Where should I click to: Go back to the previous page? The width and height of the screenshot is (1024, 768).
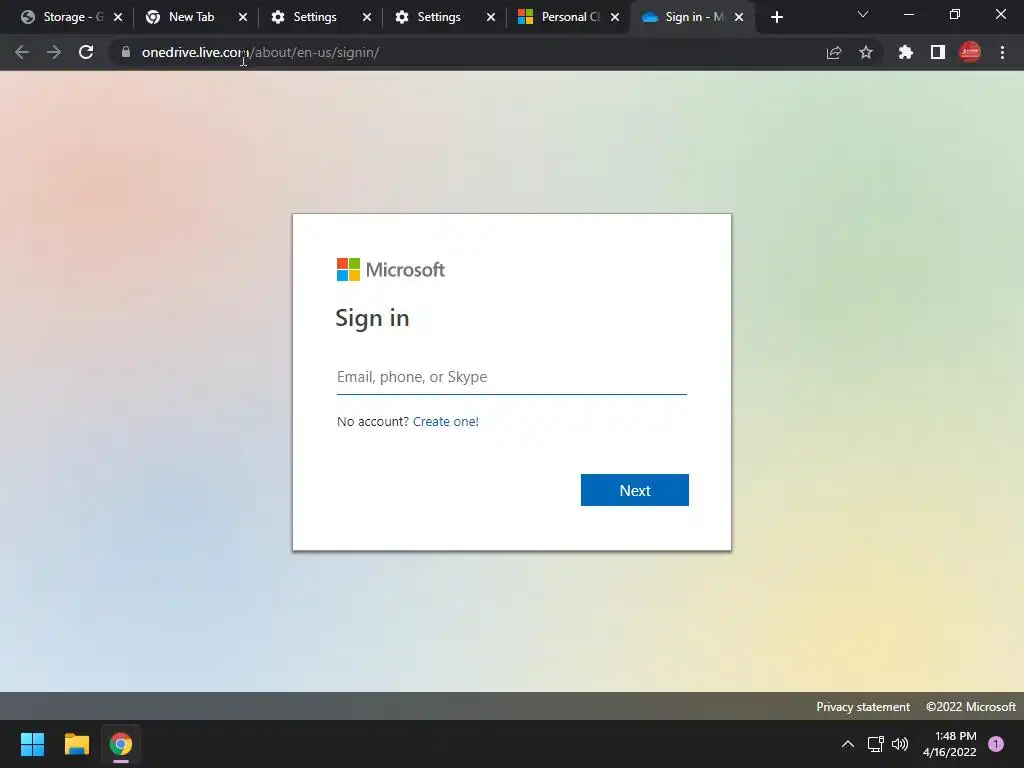coord(22,52)
